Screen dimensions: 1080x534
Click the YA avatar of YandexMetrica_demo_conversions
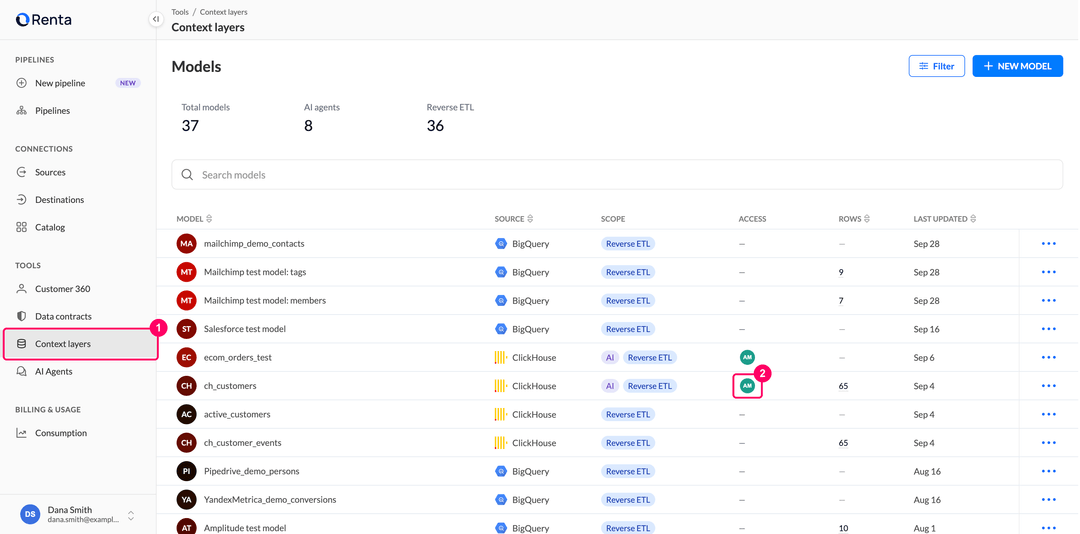187,500
